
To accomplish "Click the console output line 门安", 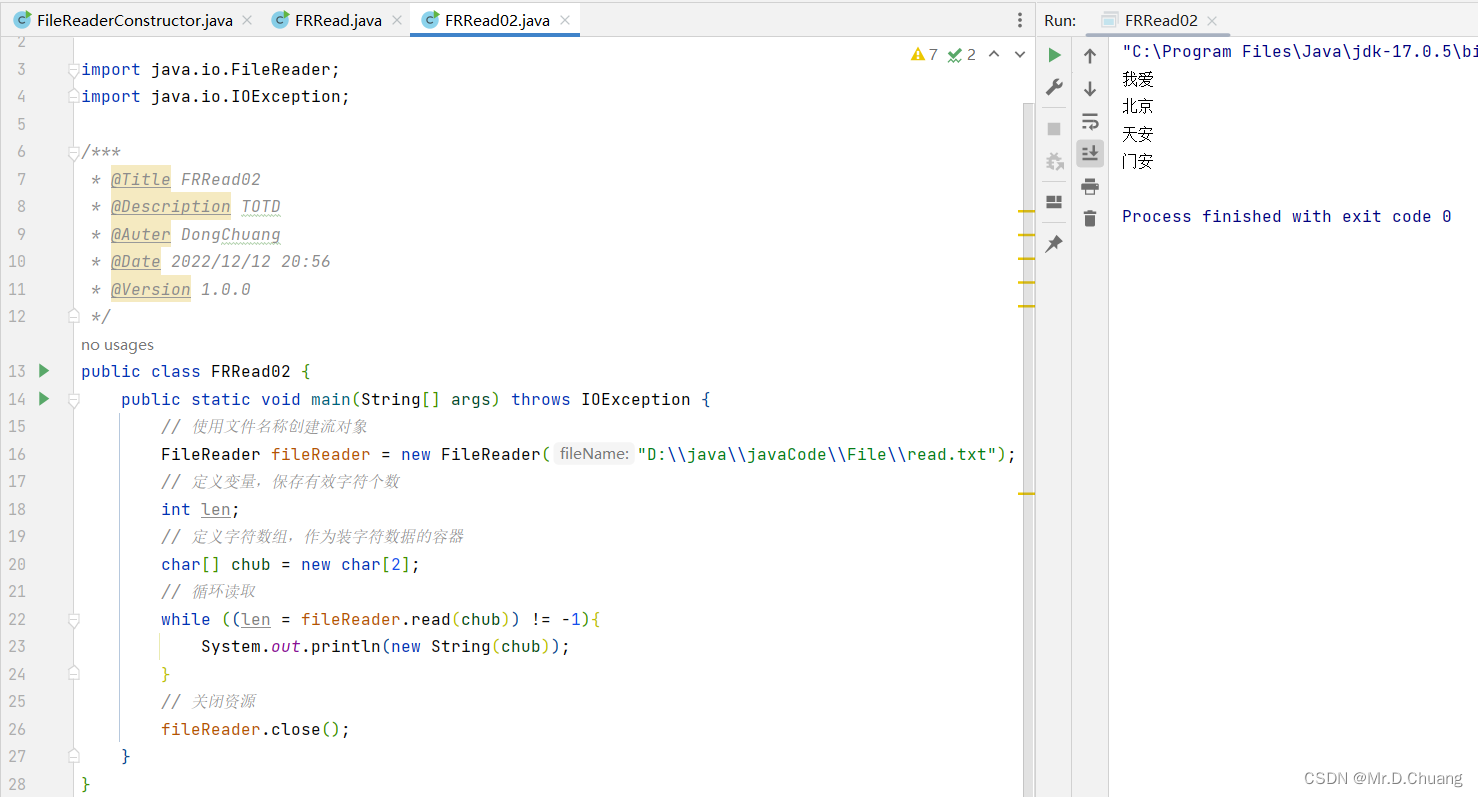I will pyautogui.click(x=1138, y=161).
